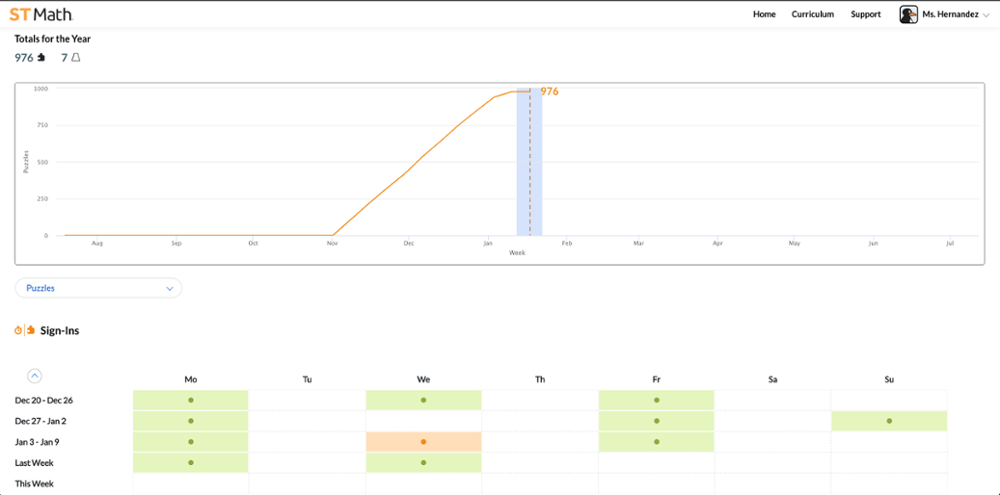Open the Curriculum menu item
This screenshot has height=495, width=1000.
click(x=812, y=14)
